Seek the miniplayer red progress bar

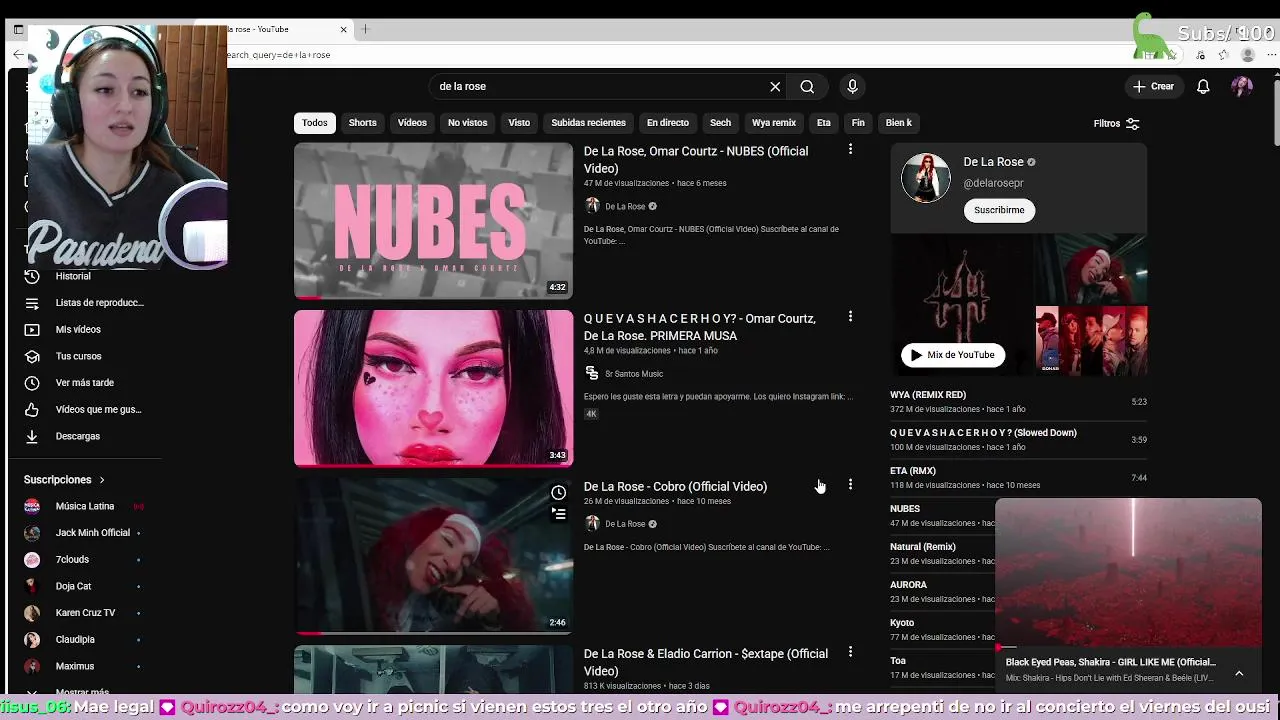click(x=1128, y=647)
